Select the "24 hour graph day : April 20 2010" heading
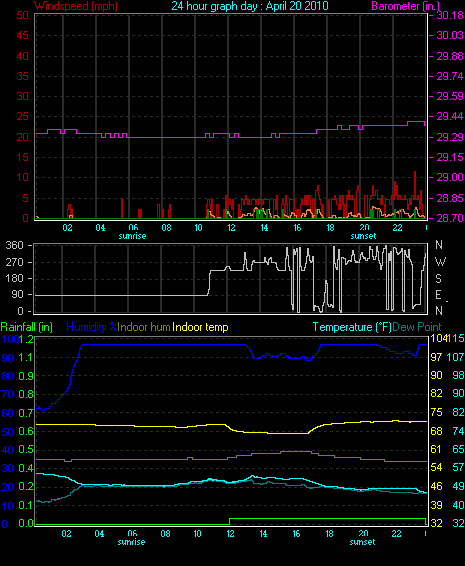The width and height of the screenshot is (465, 566). [x=250, y=6]
